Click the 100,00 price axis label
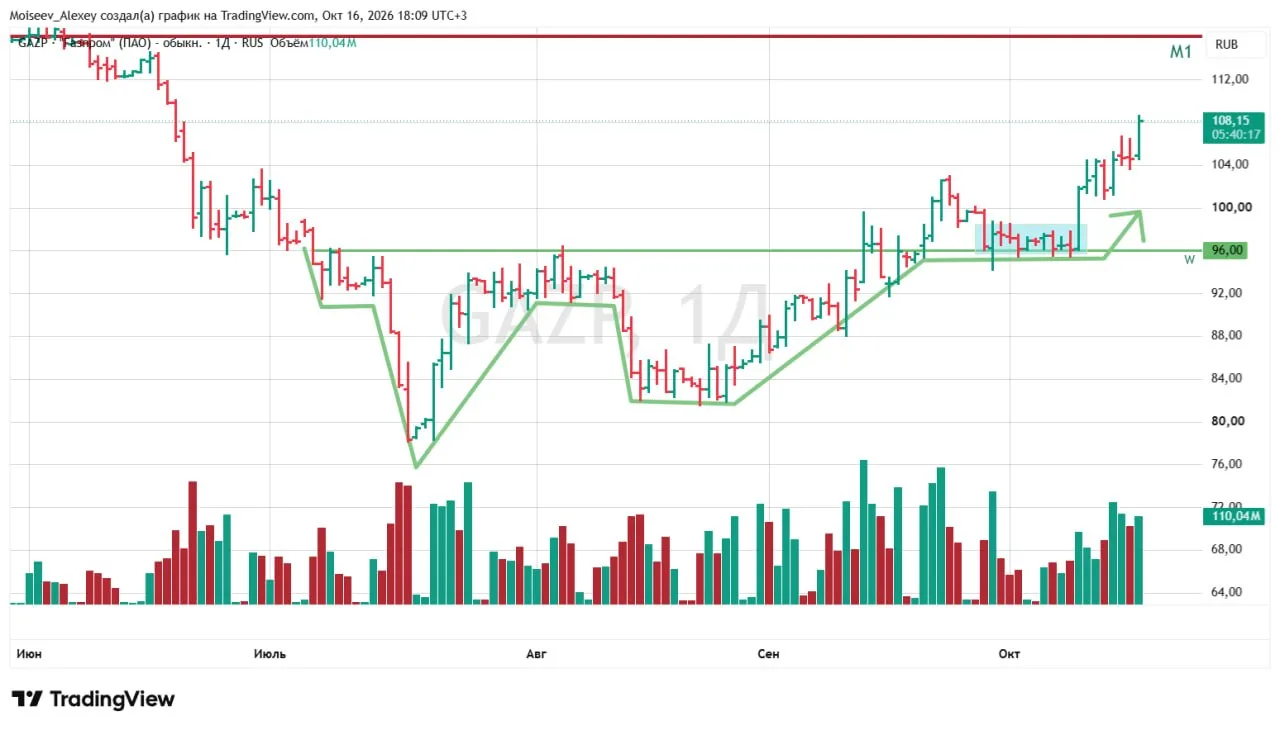This screenshot has width=1280, height=730. point(1230,207)
